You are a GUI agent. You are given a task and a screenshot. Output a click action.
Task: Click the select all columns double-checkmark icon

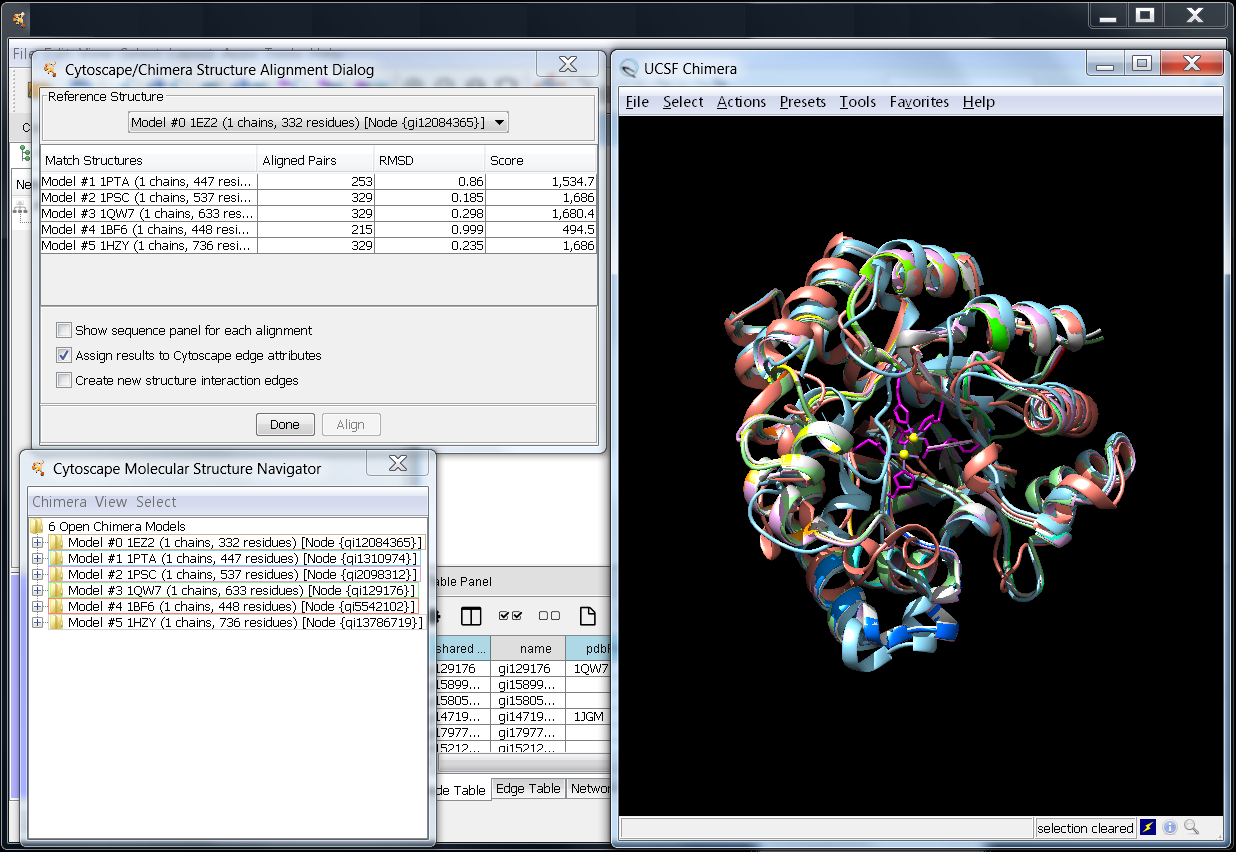(x=510, y=616)
